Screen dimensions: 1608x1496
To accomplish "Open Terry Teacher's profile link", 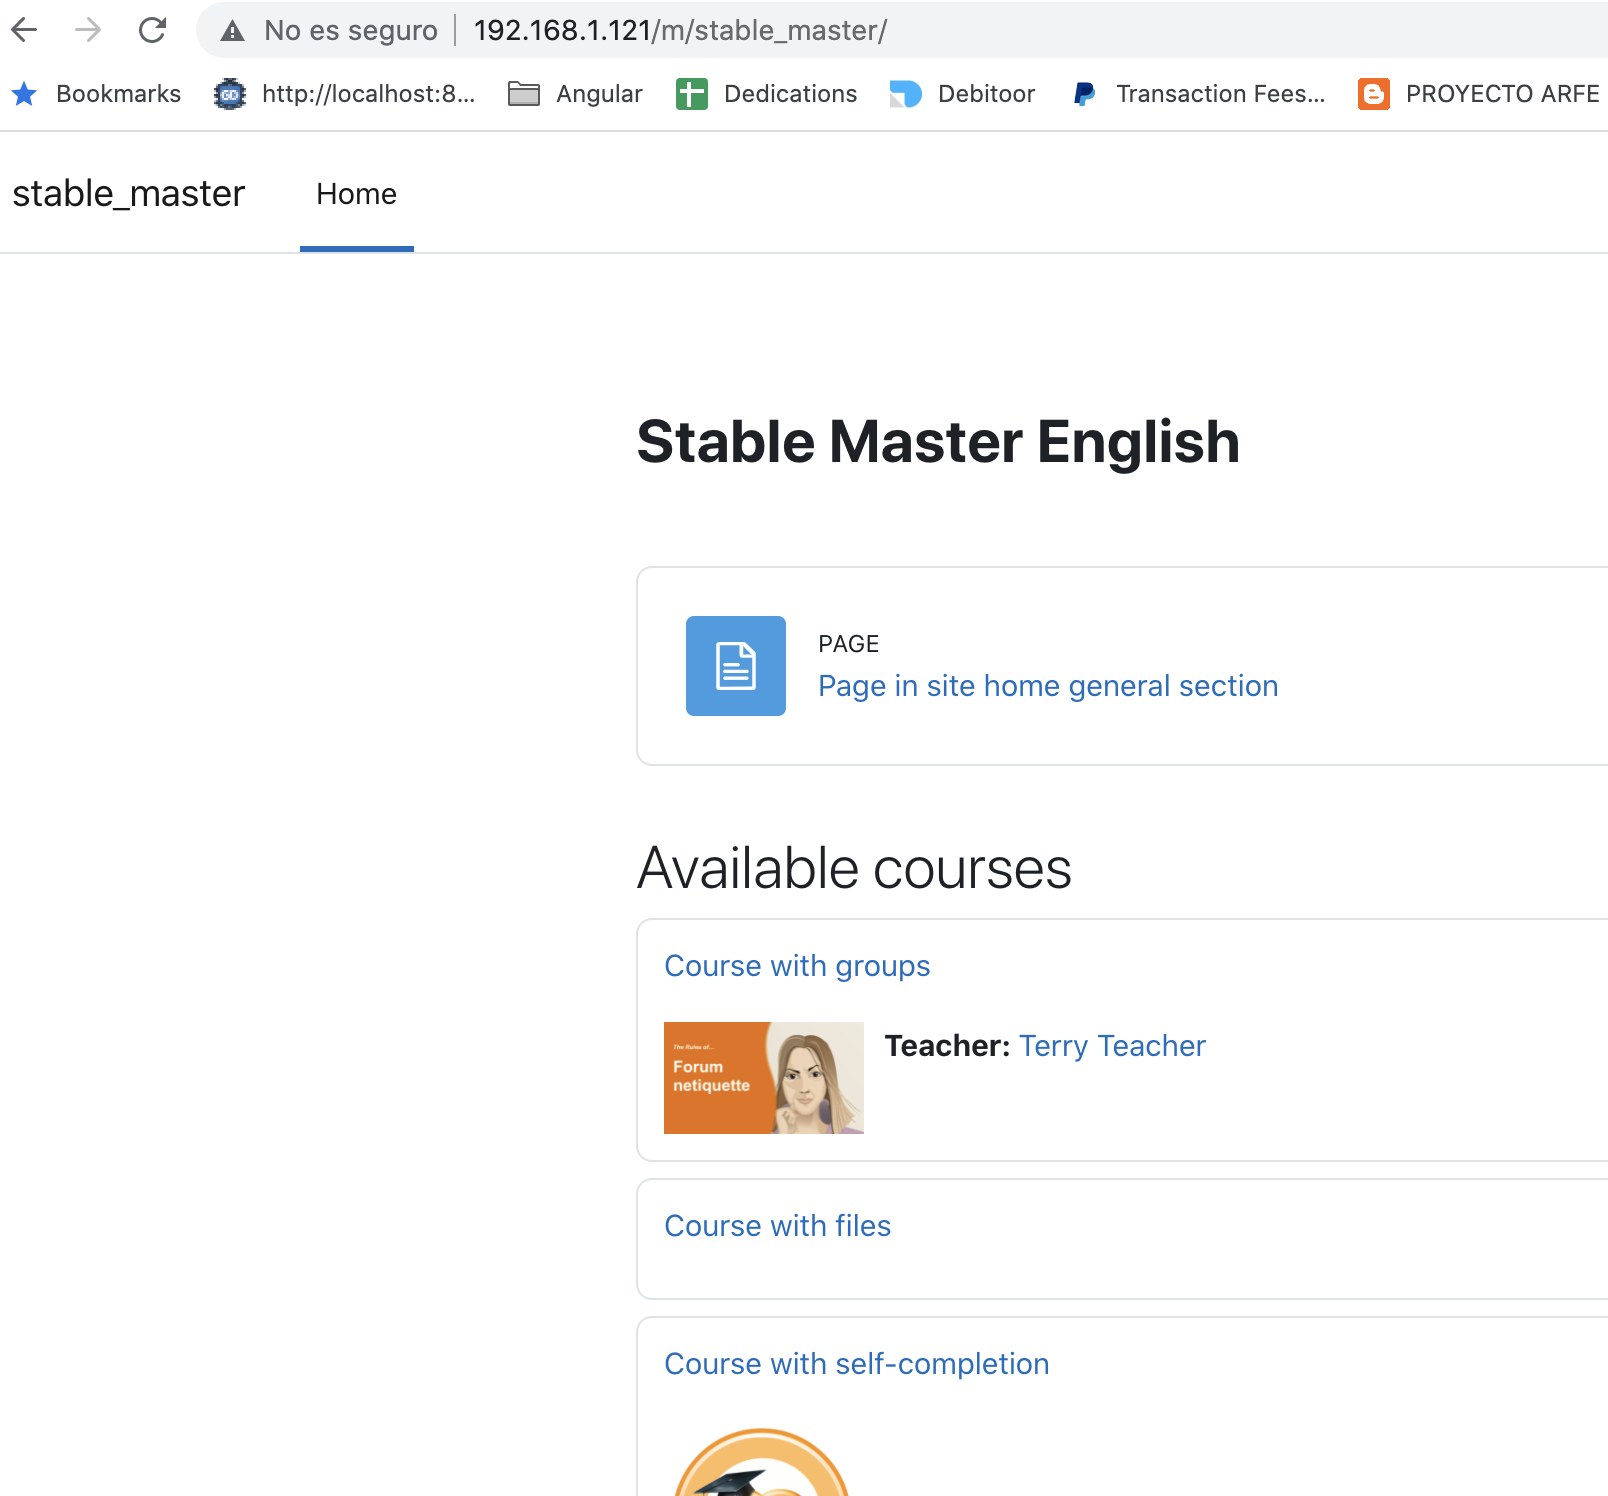I will pos(1112,1046).
